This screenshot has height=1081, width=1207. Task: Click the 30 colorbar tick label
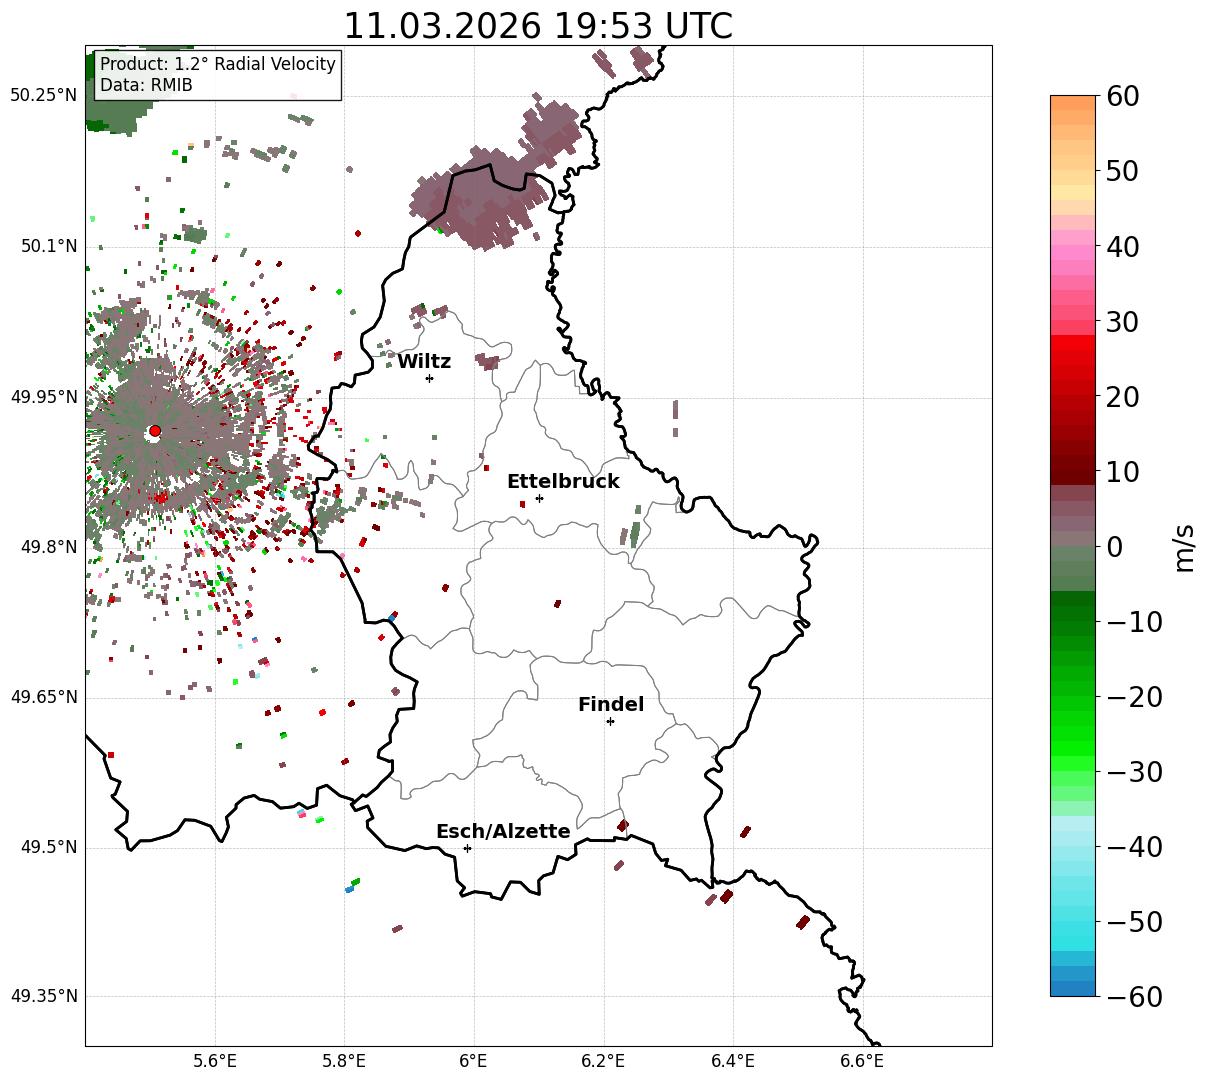tap(1124, 322)
